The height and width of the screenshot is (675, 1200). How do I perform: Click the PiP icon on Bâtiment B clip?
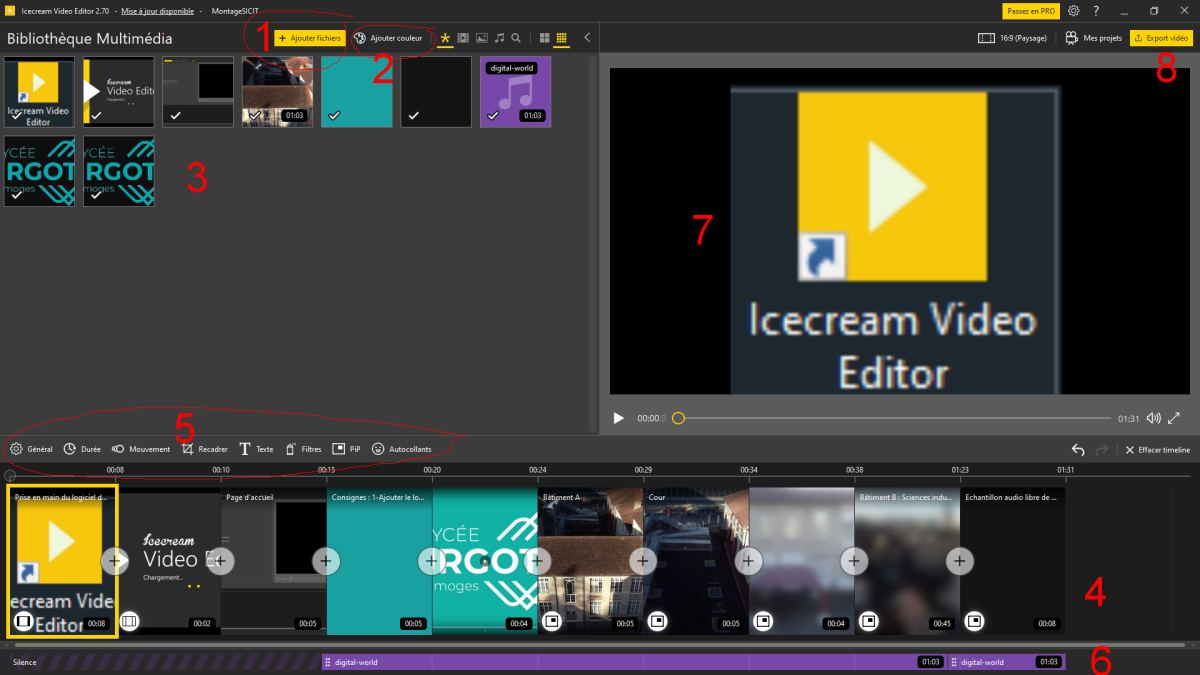click(x=868, y=621)
